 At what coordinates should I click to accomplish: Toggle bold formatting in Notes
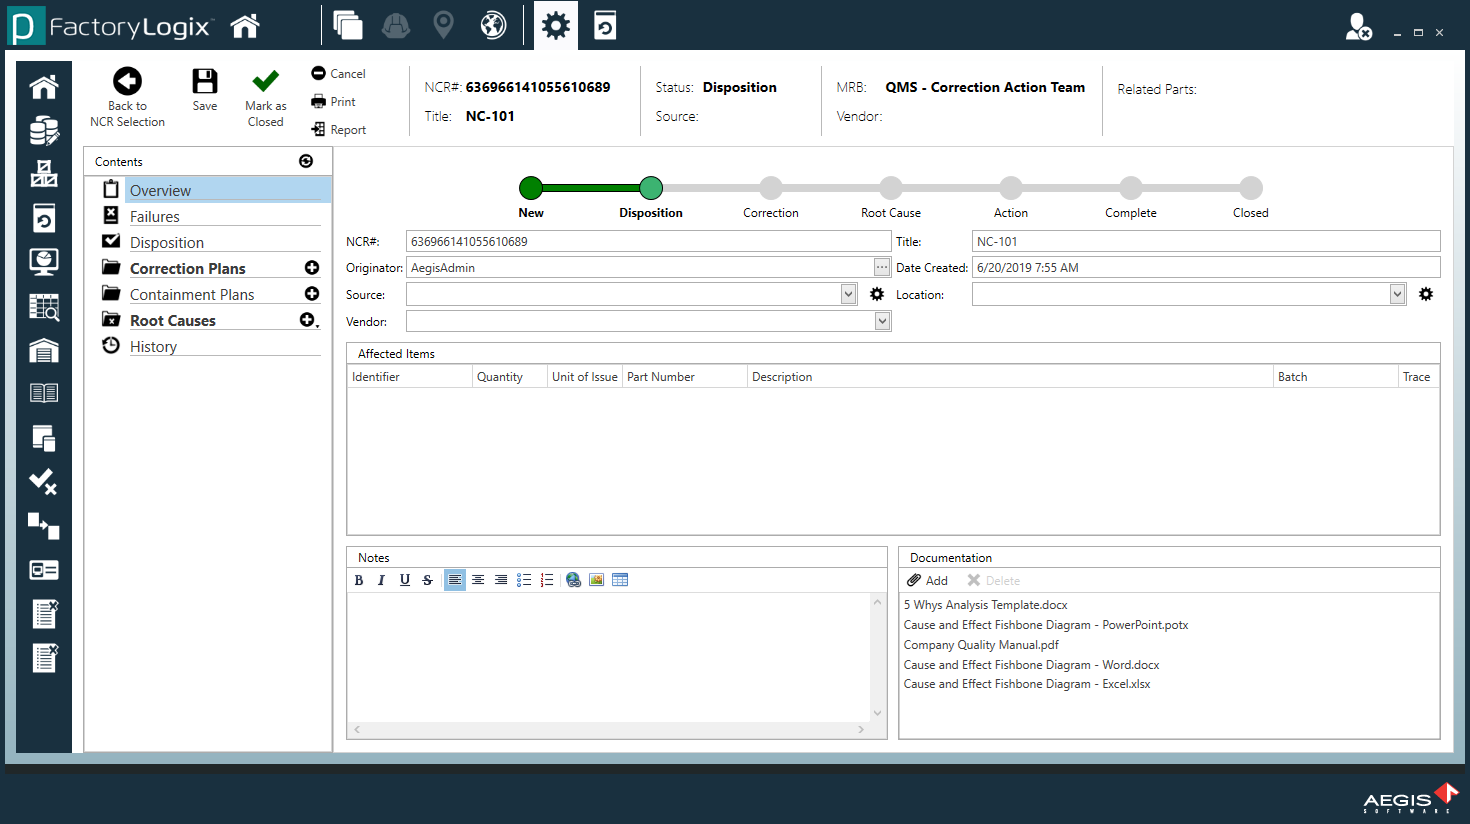tap(359, 580)
